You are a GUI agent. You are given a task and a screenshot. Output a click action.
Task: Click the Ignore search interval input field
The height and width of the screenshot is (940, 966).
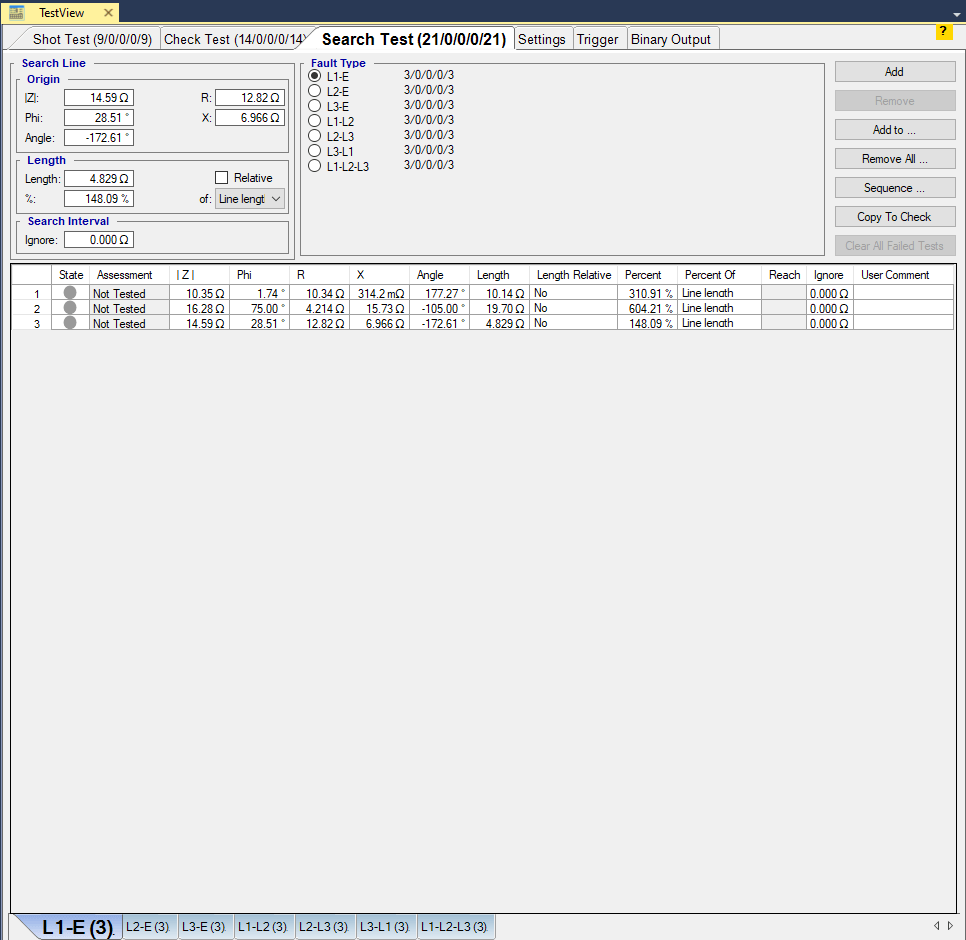[x=99, y=240]
